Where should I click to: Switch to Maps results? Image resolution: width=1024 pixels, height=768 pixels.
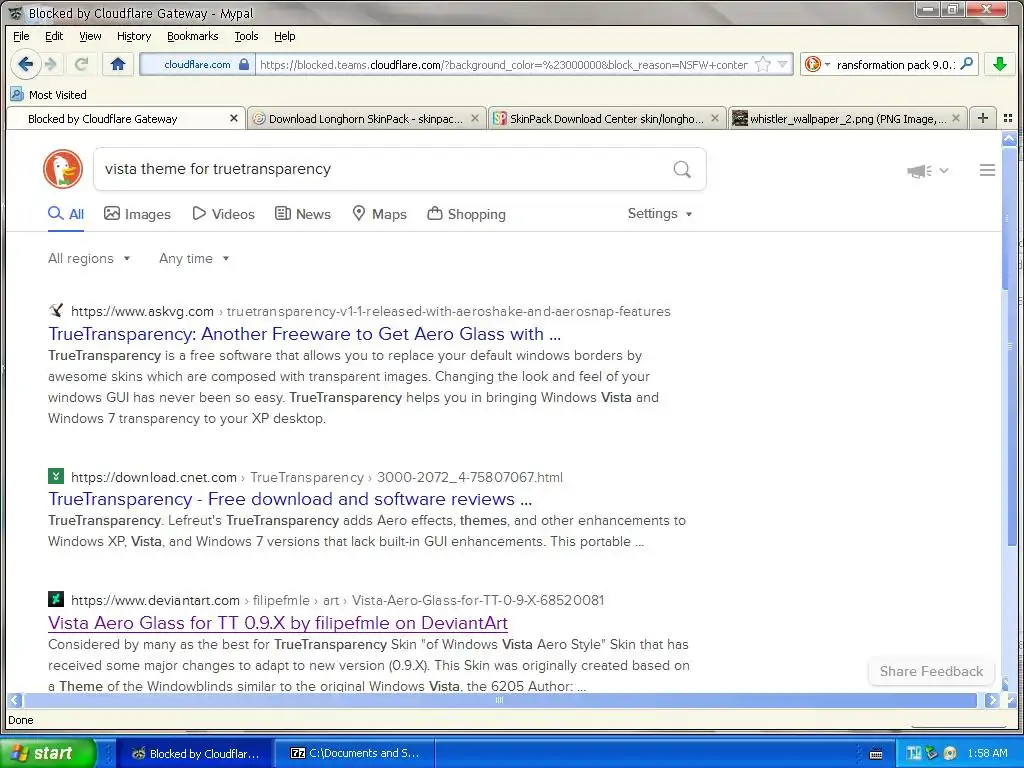(x=379, y=214)
